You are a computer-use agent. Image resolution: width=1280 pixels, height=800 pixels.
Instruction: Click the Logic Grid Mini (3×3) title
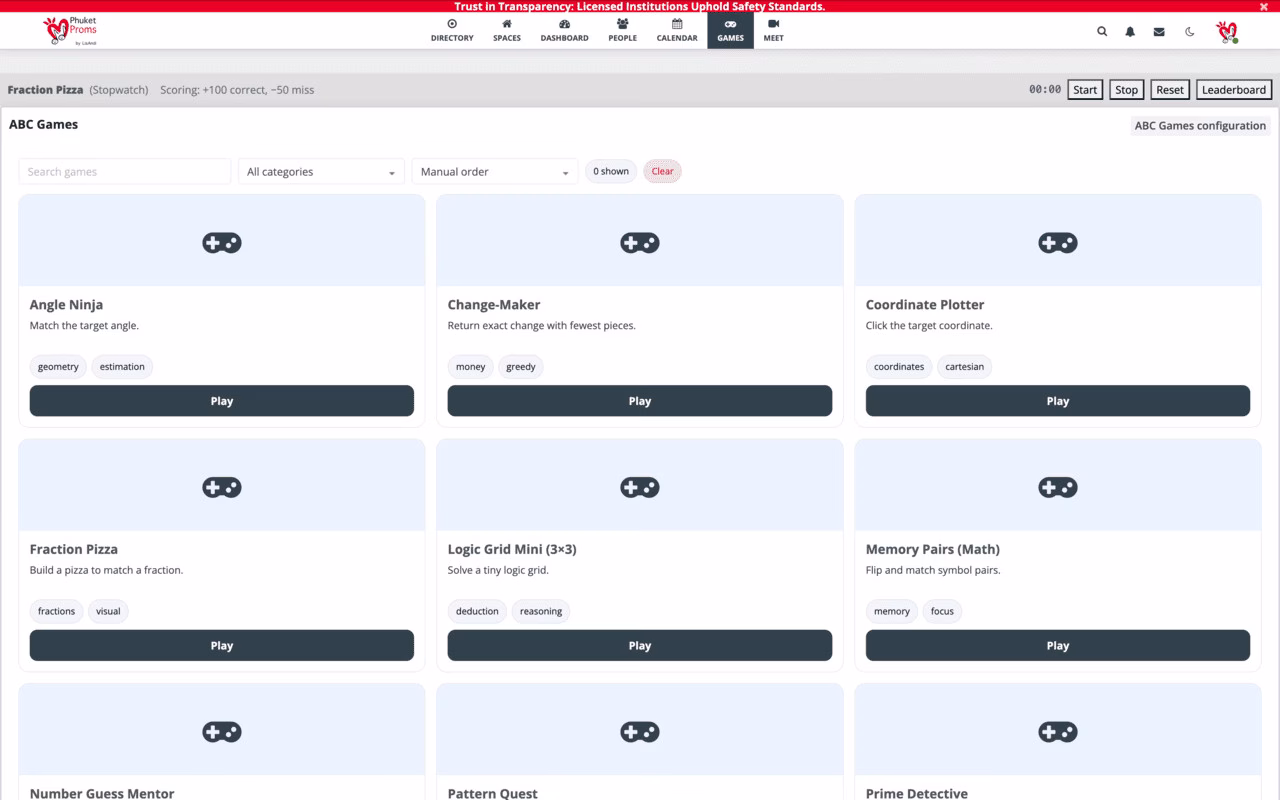pos(512,549)
